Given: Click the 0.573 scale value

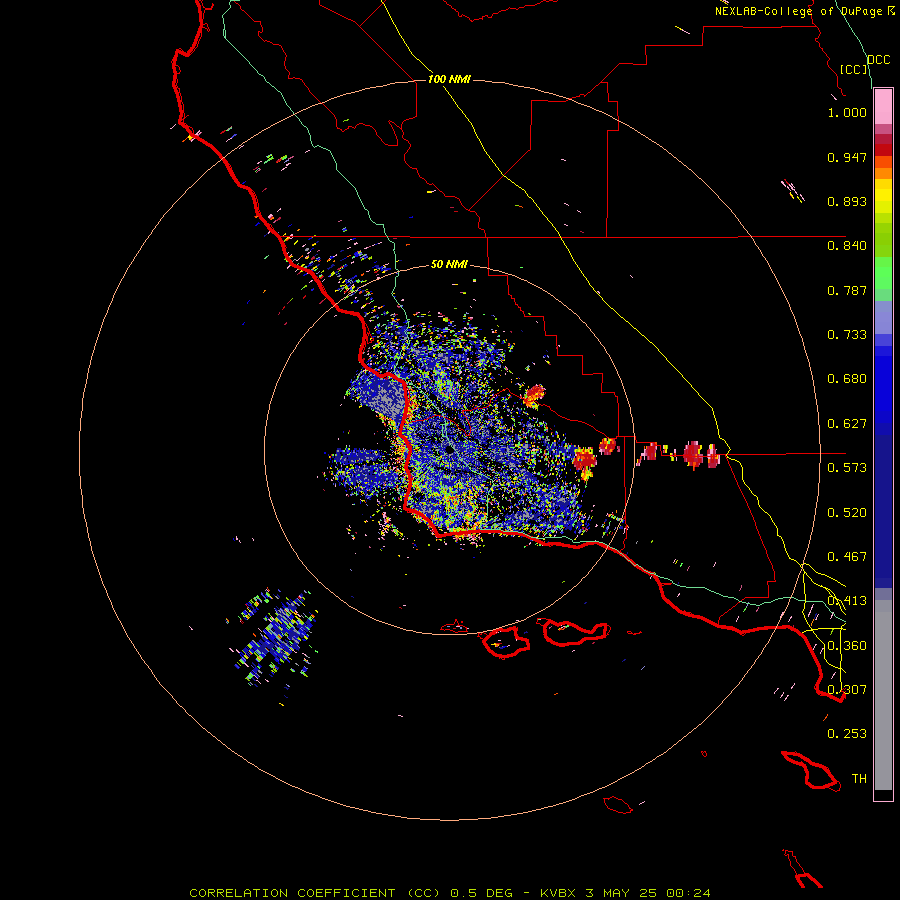Looking at the screenshot, I should (847, 468).
